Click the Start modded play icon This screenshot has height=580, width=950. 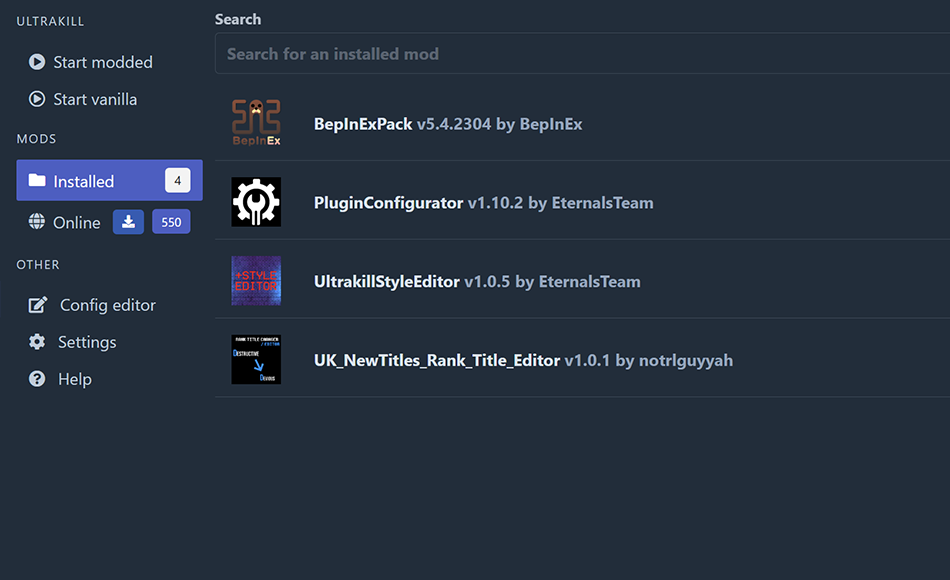(37, 62)
